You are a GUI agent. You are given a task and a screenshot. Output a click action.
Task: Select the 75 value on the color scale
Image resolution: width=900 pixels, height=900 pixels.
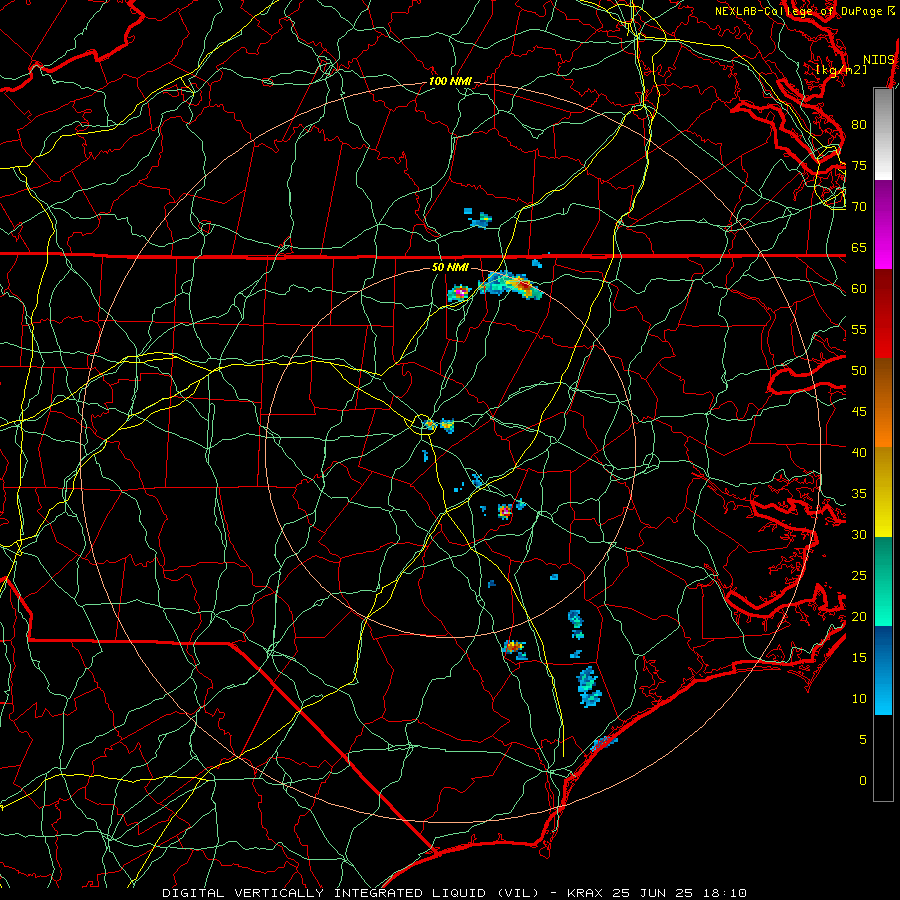point(859,165)
